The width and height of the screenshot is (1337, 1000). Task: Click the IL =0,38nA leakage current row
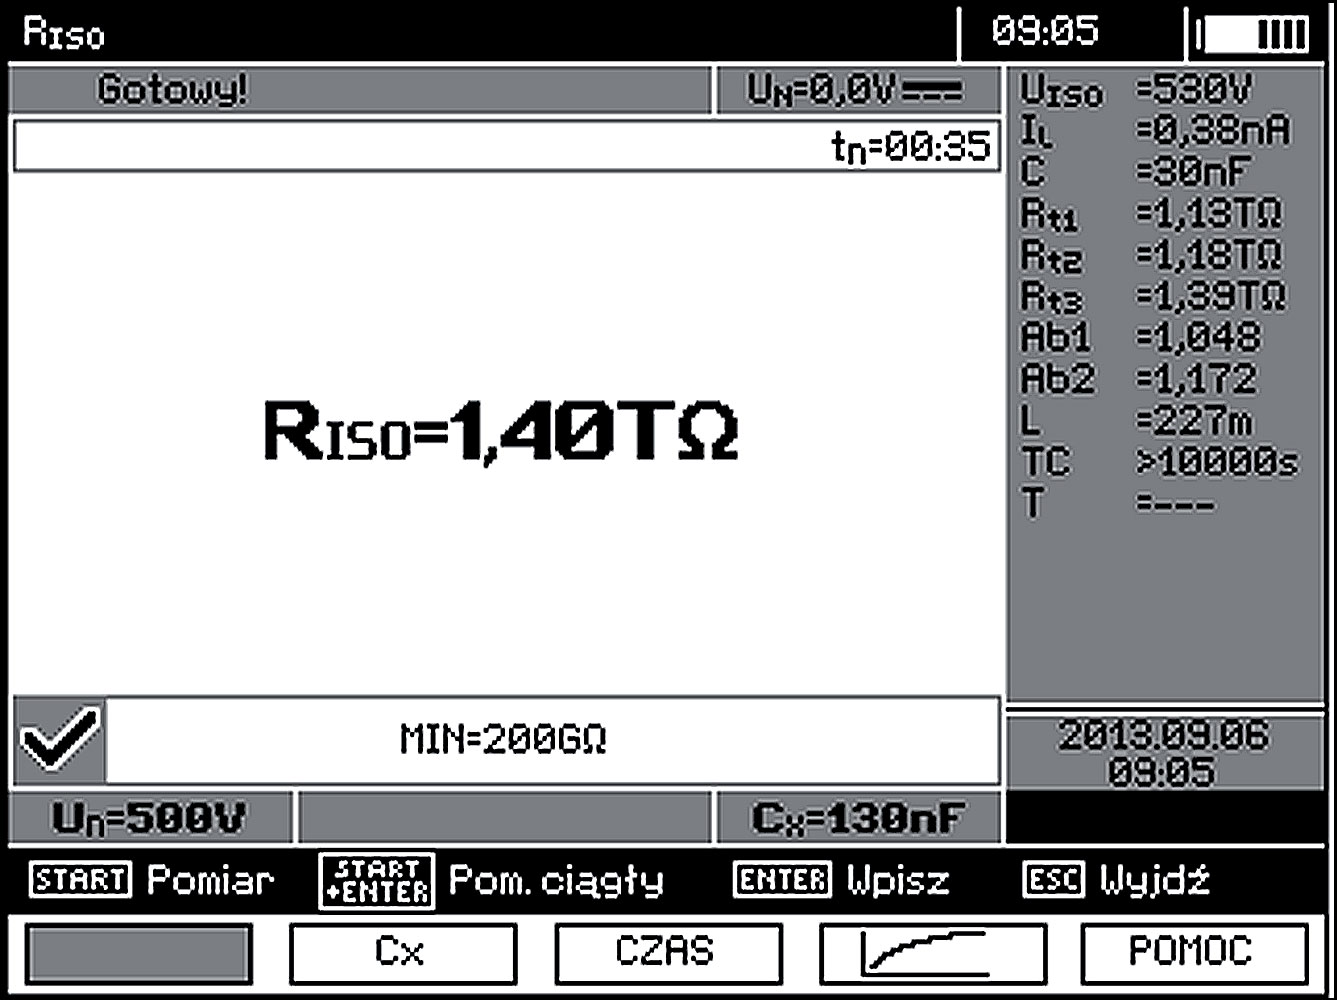click(x=1155, y=132)
